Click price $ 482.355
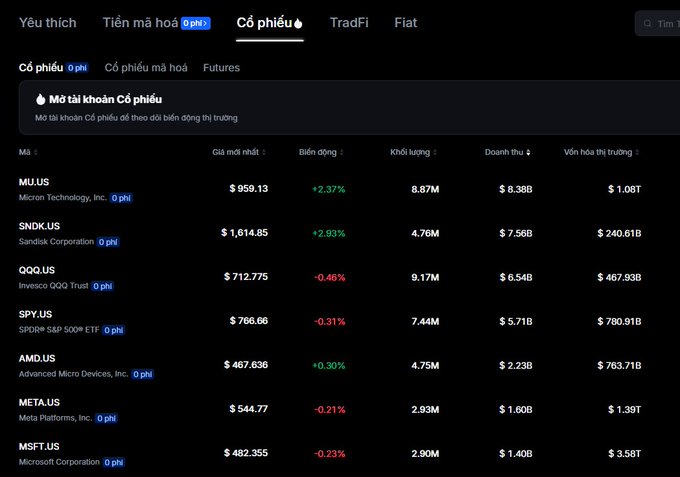Viewport: 680px width, 477px height. tap(246, 453)
